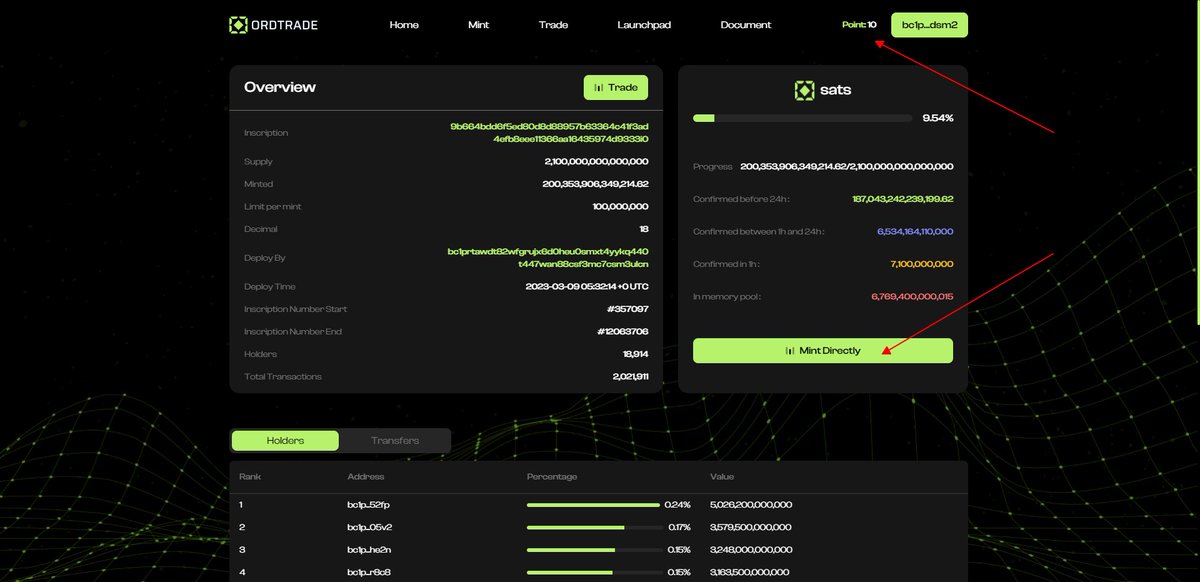
Task: Open the Document menu item
Action: [x=746, y=25]
